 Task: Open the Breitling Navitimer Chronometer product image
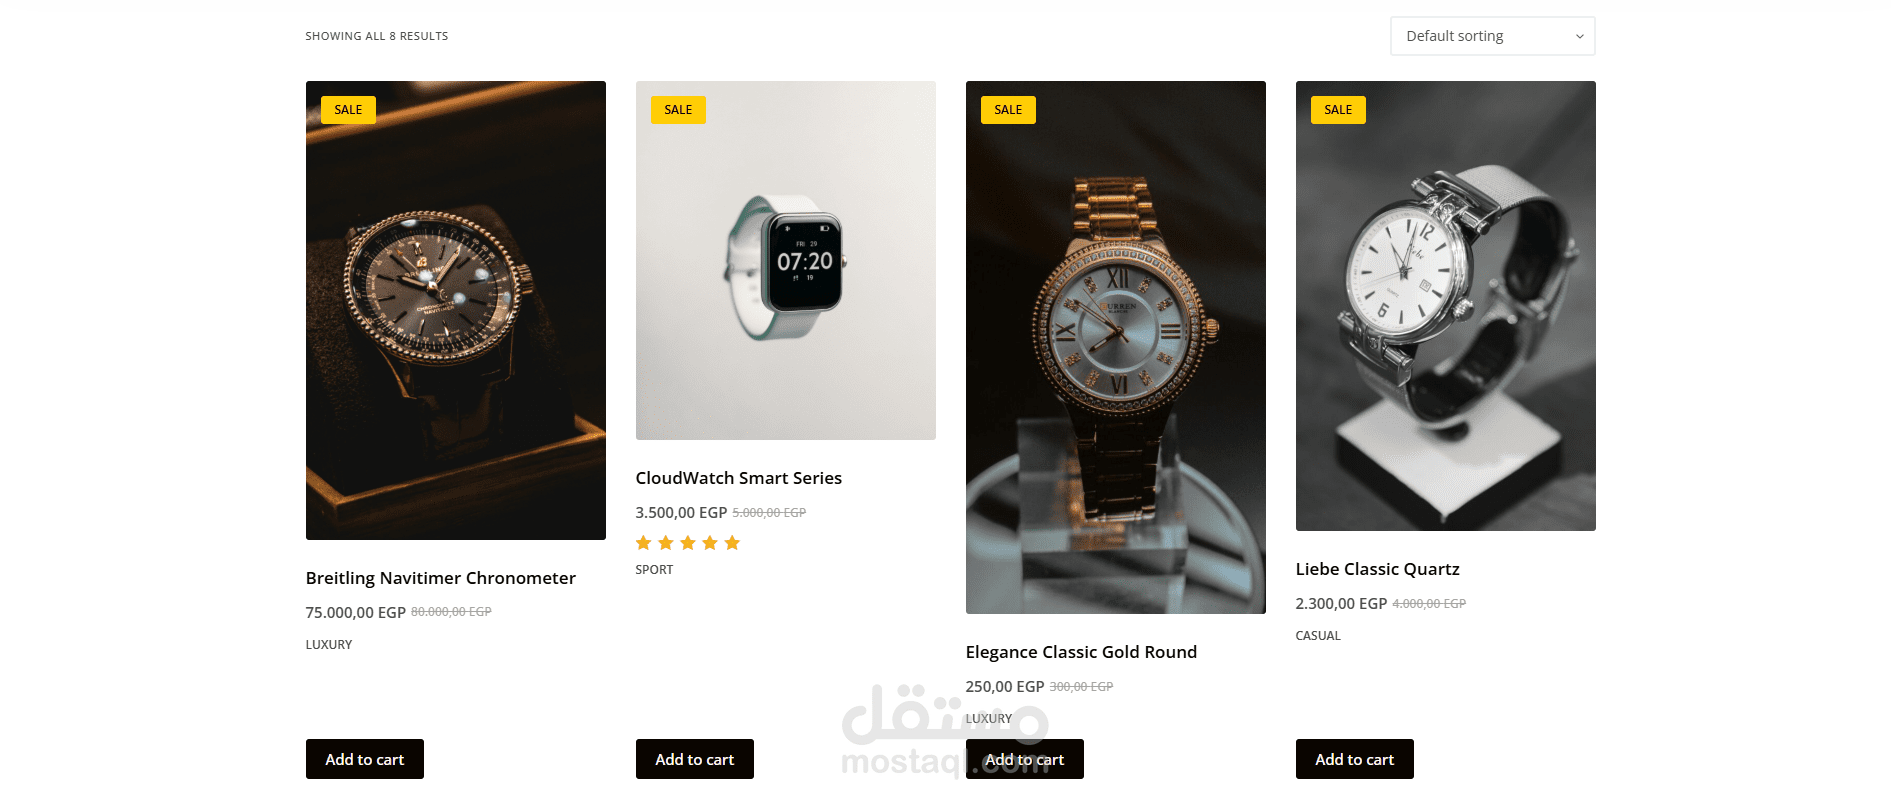[456, 310]
